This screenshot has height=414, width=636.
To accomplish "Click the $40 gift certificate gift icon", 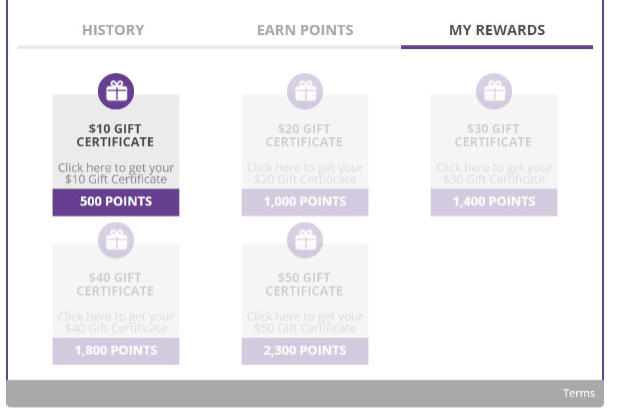I will (116, 240).
